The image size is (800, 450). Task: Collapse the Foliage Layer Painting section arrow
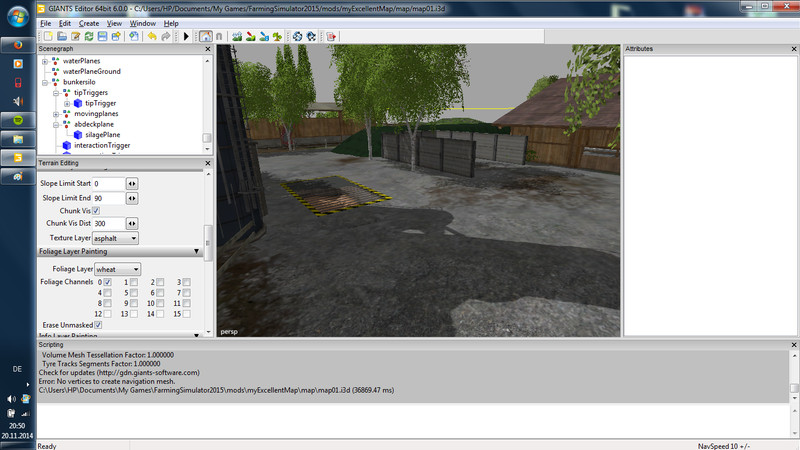point(196,252)
